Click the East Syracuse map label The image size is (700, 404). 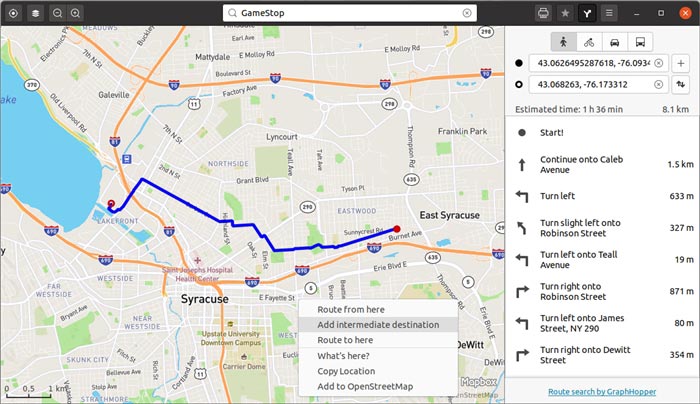(450, 215)
